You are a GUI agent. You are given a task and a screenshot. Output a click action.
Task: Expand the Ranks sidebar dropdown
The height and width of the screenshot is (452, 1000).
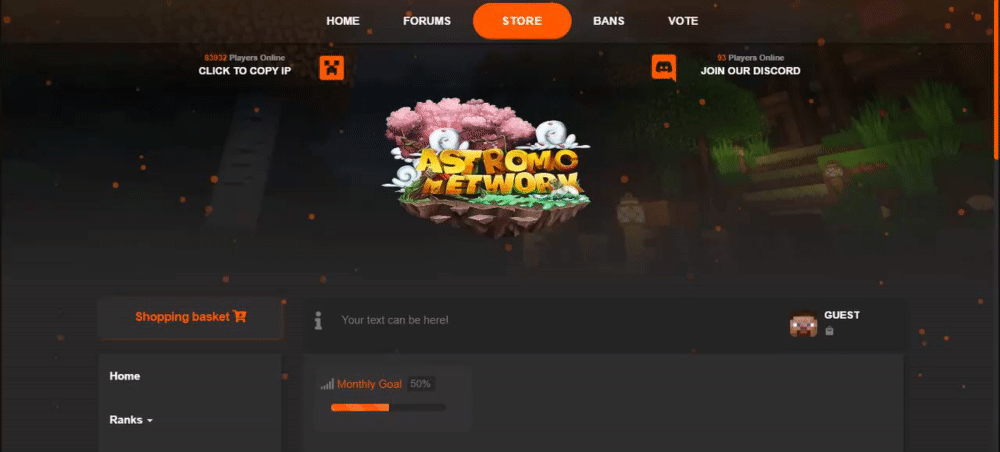click(131, 420)
